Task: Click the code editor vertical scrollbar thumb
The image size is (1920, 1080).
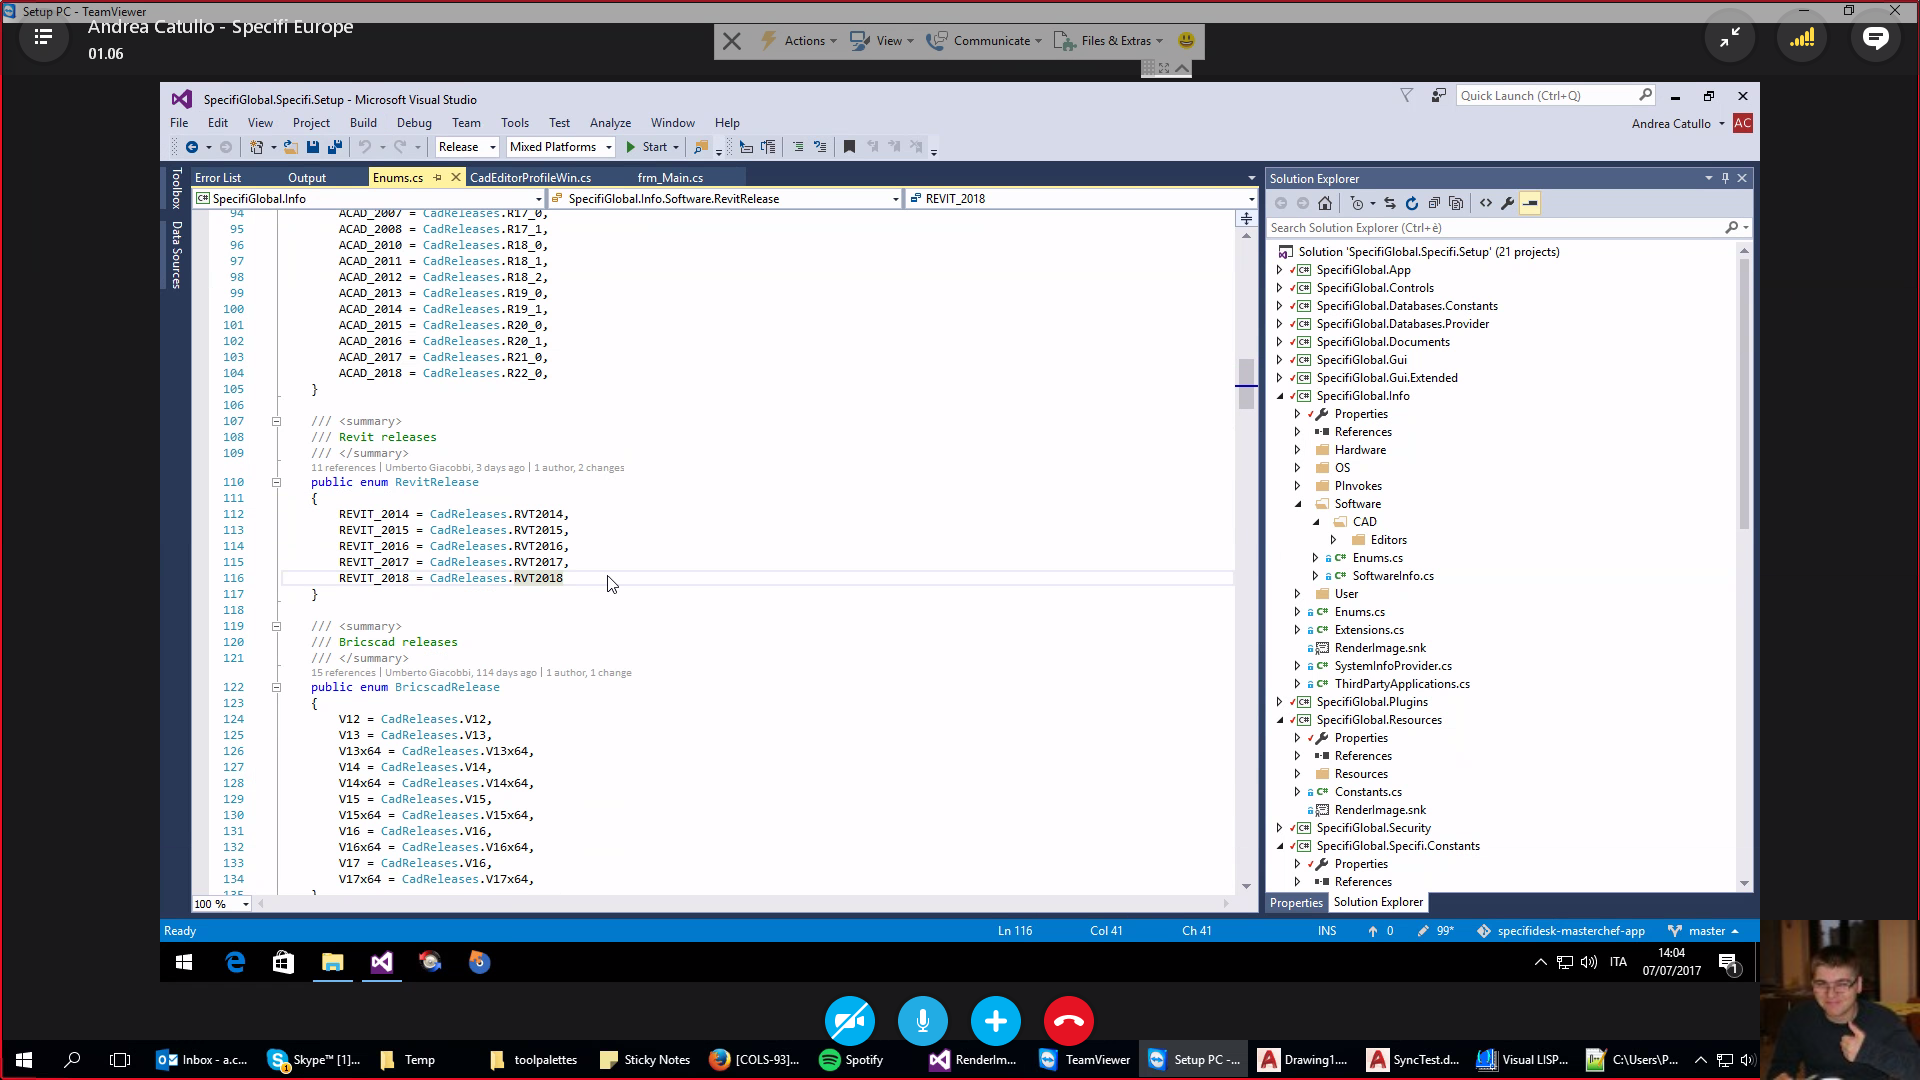Action: [1246, 384]
